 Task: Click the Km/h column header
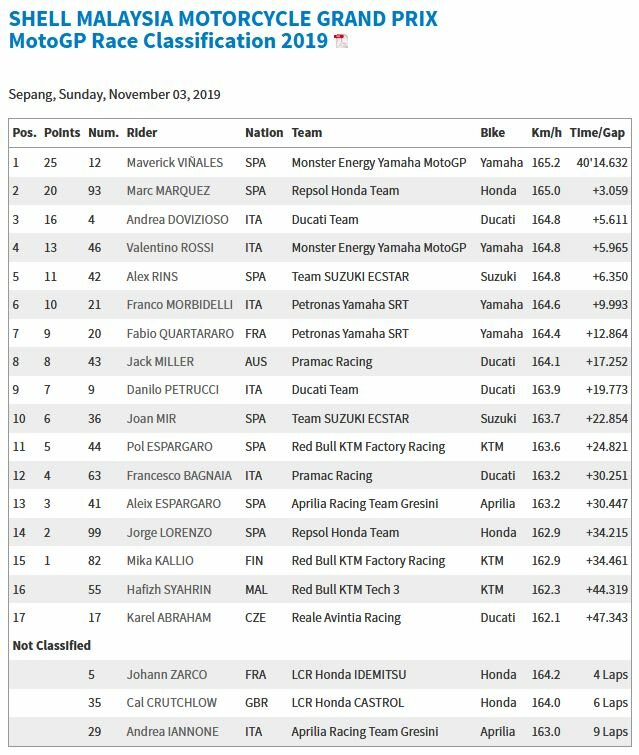tap(547, 133)
